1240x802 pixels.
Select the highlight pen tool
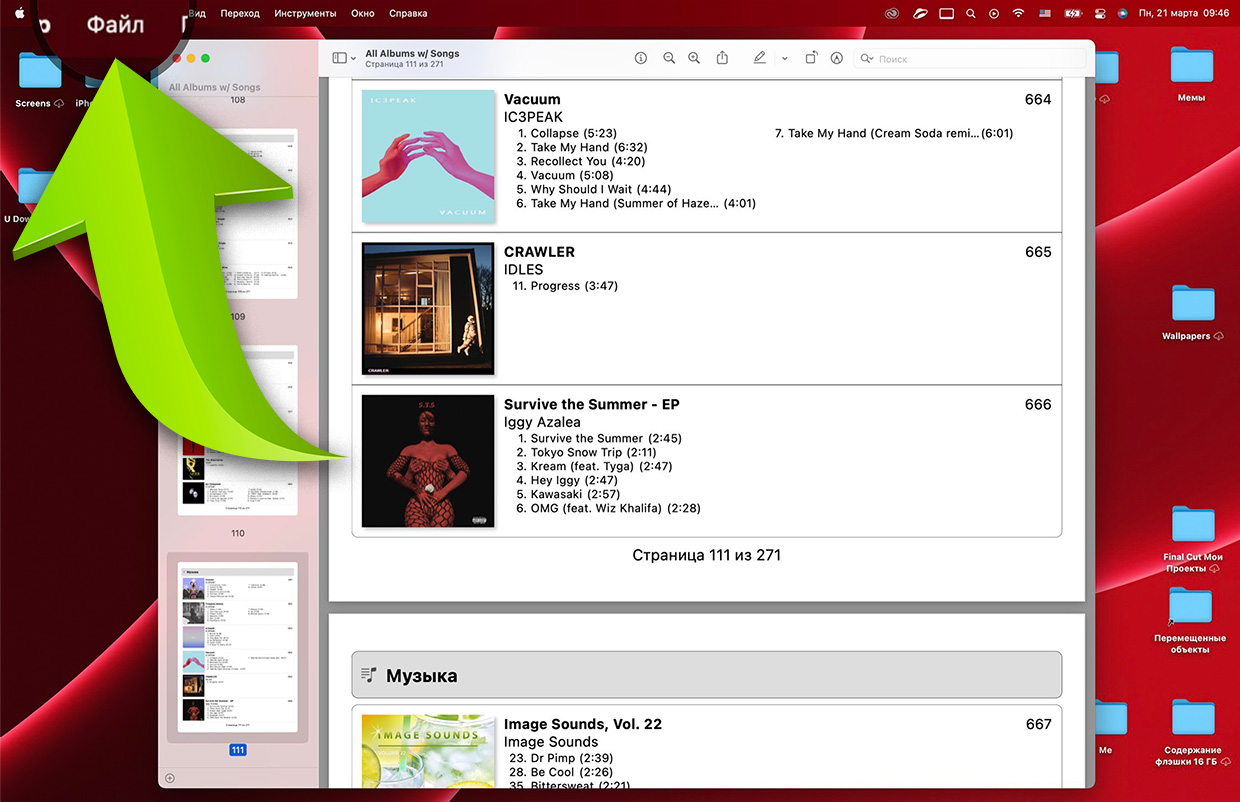(760, 59)
